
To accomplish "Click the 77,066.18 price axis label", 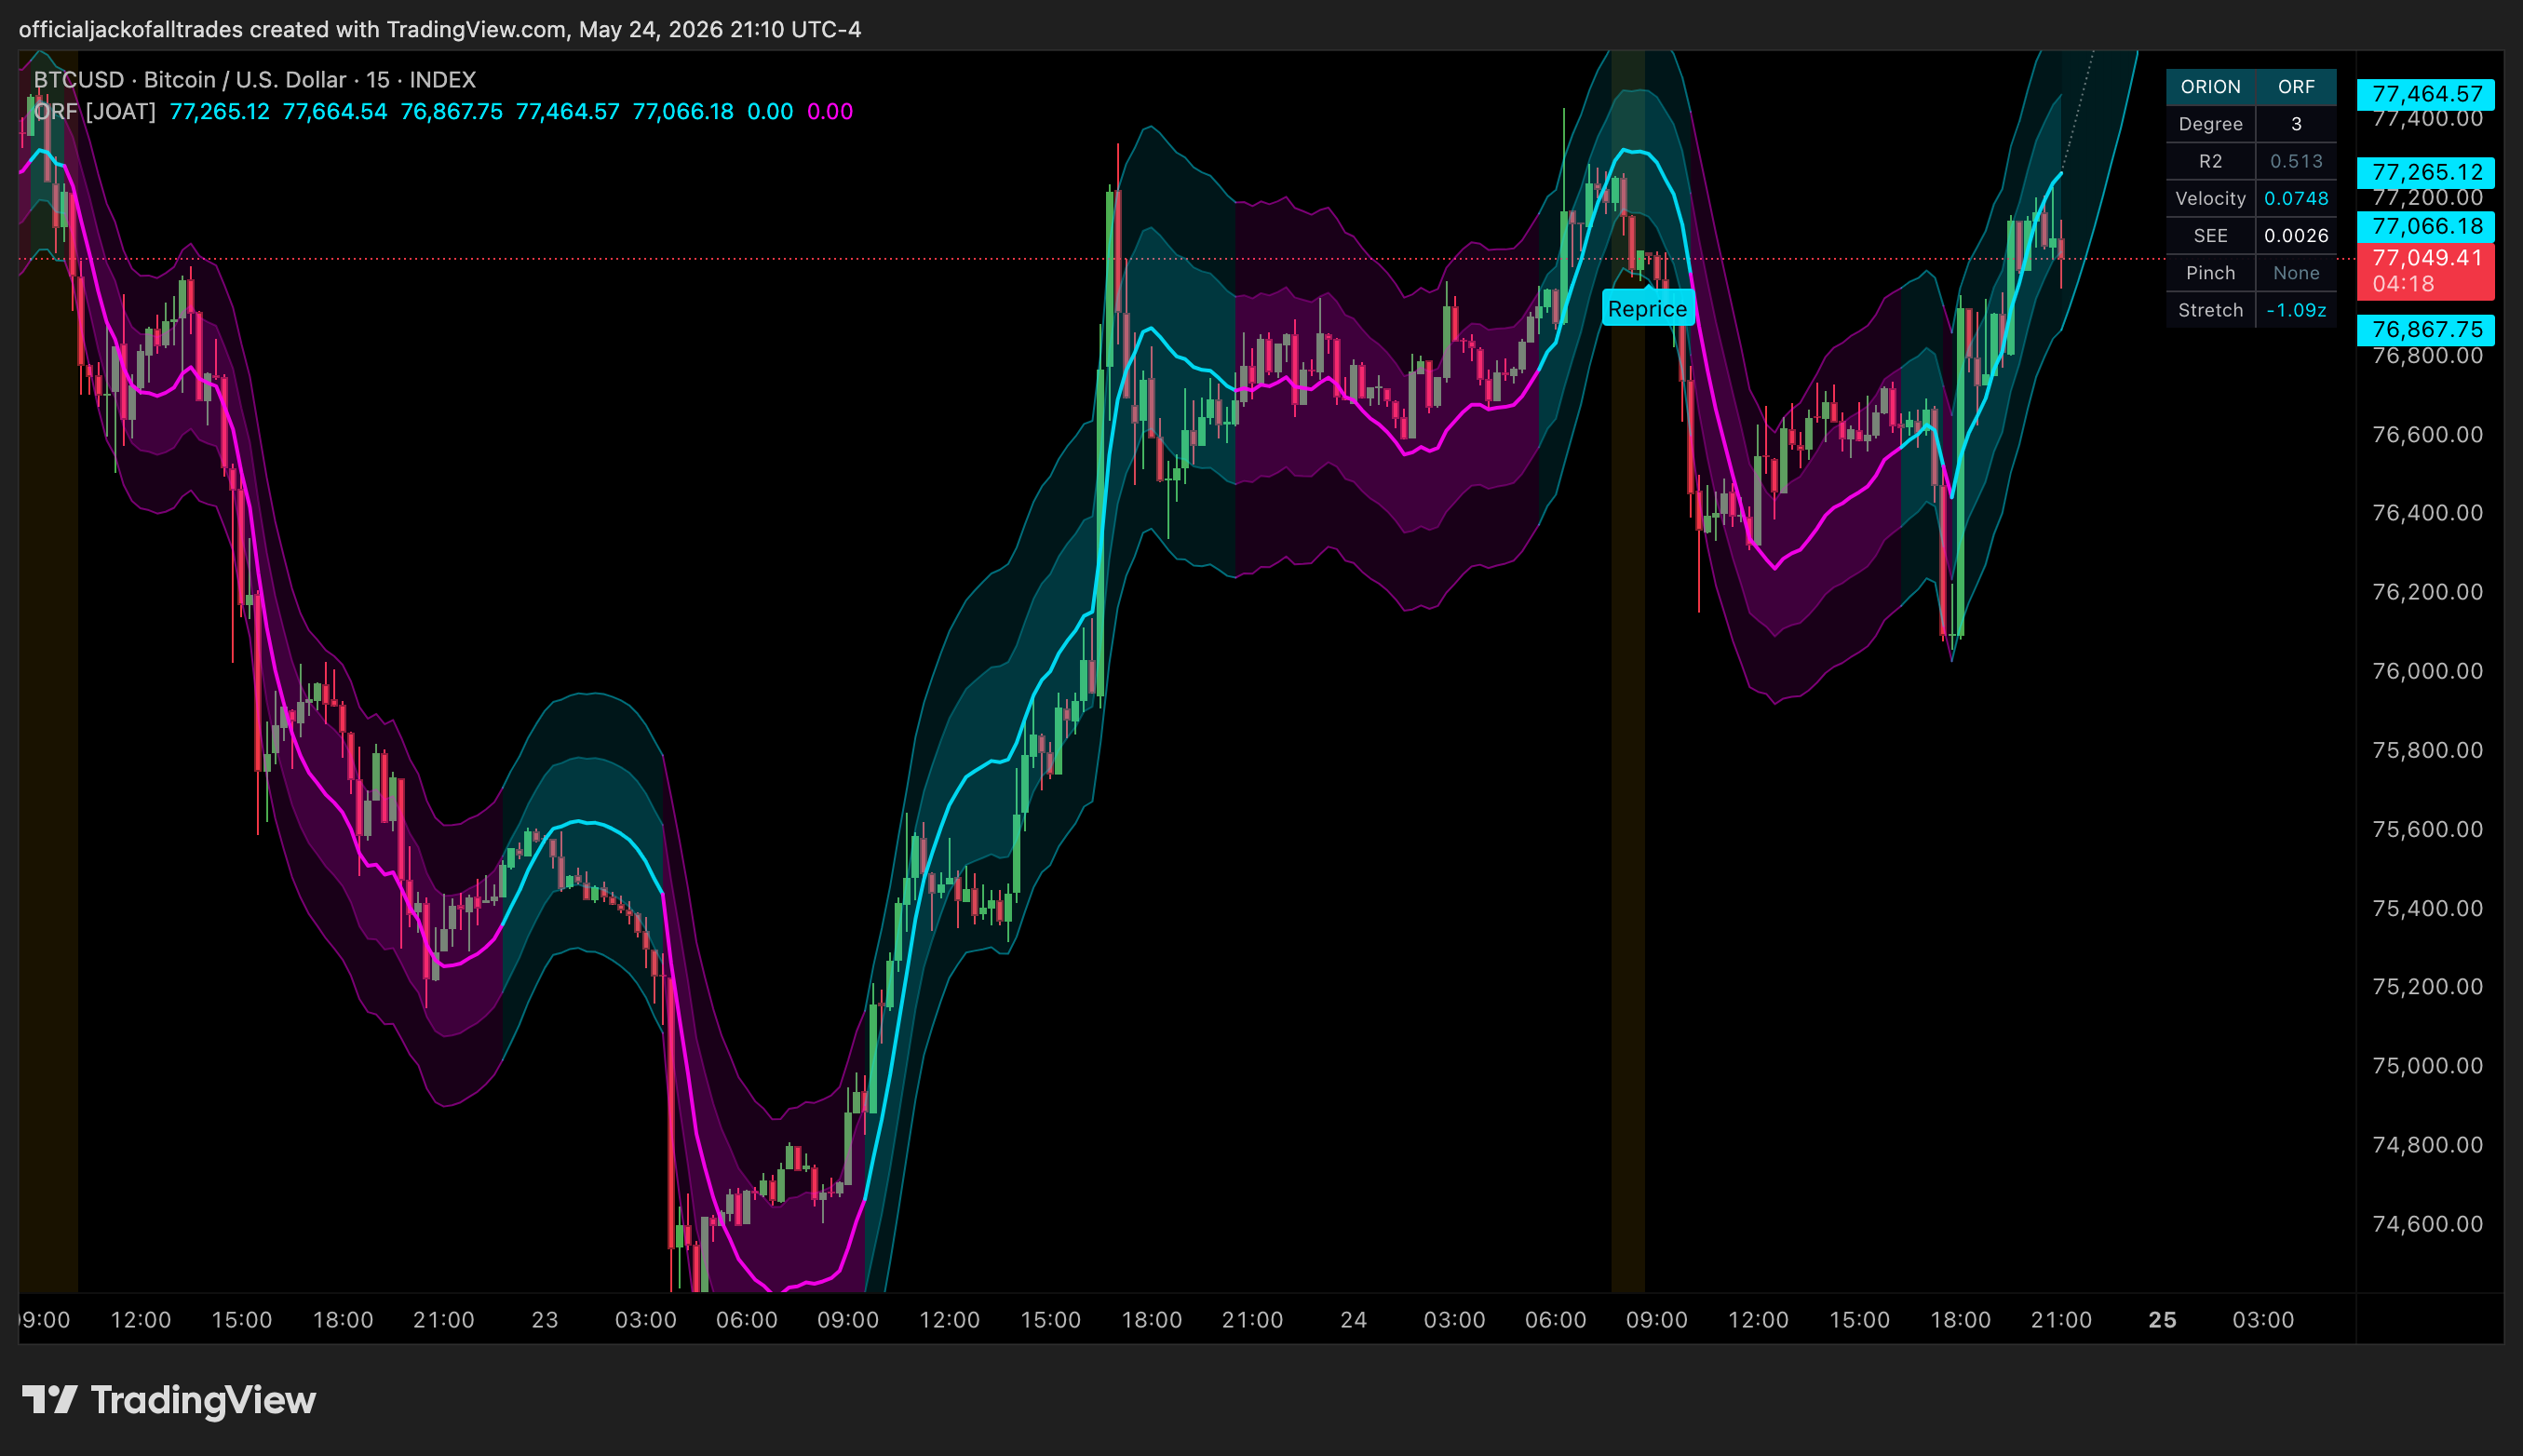I will tap(2426, 226).
